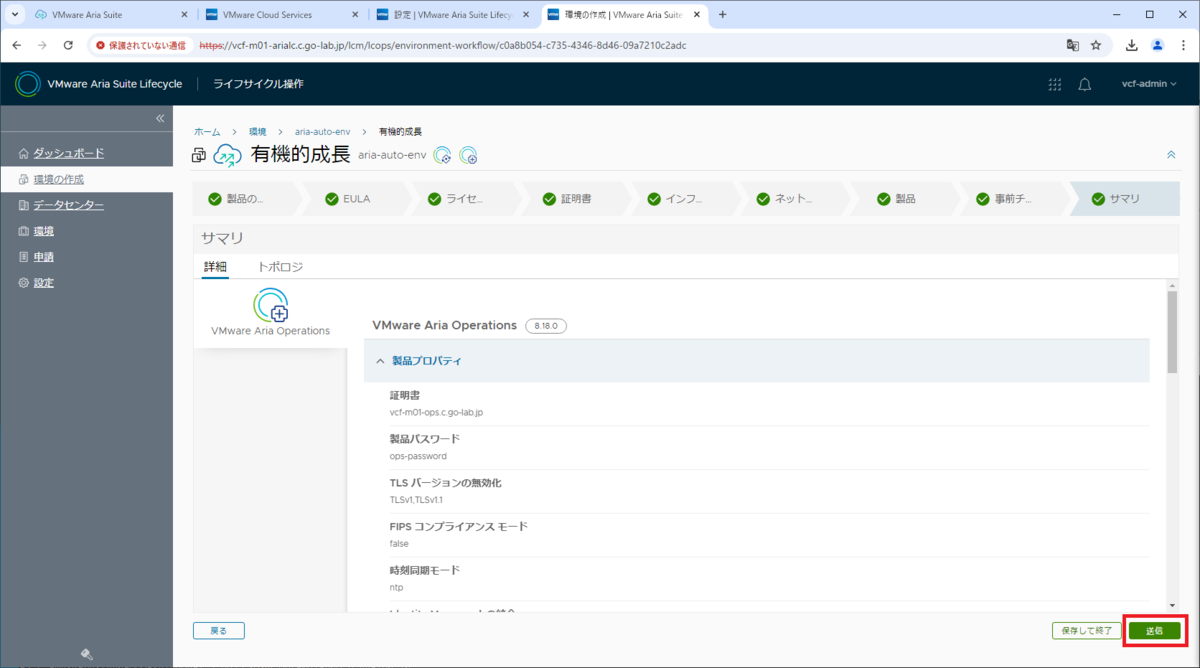This screenshot has width=1200, height=668.
Task: Open the browser profile avatar
Action: click(x=1157, y=45)
